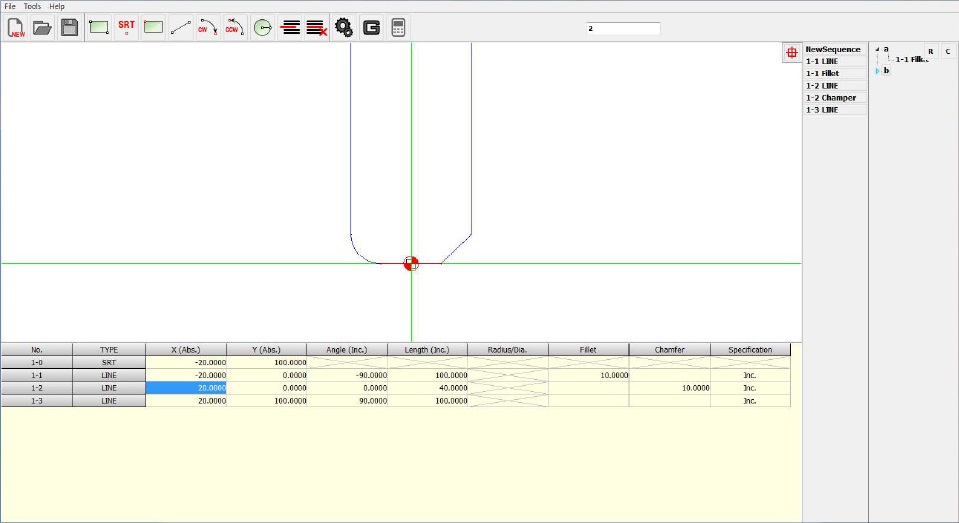Screen dimensions: 959x523
Task: Select the green rectangle with red corner tool
Action: point(153,28)
